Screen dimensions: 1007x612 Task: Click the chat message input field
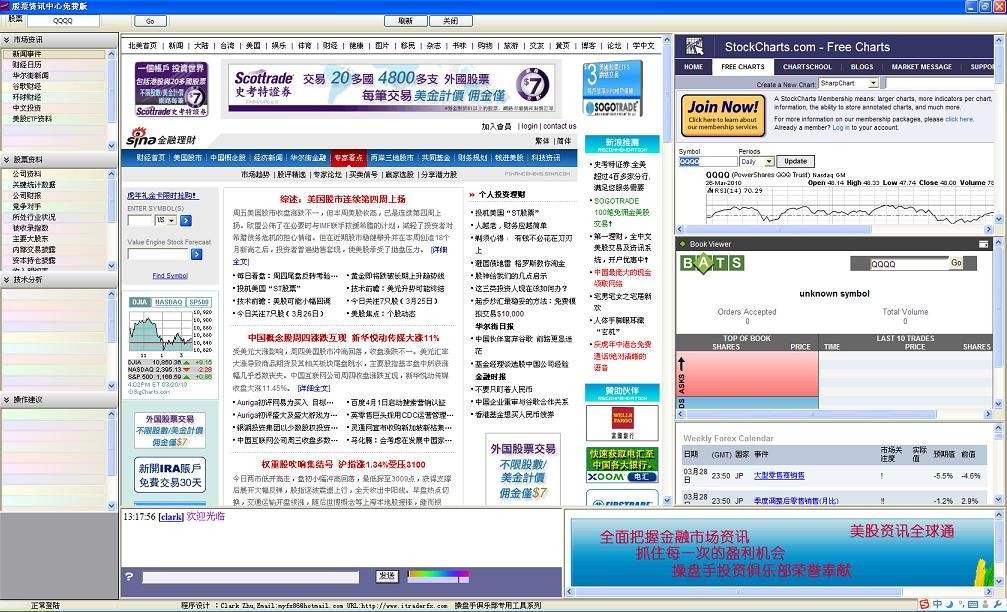pyautogui.click(x=250, y=577)
